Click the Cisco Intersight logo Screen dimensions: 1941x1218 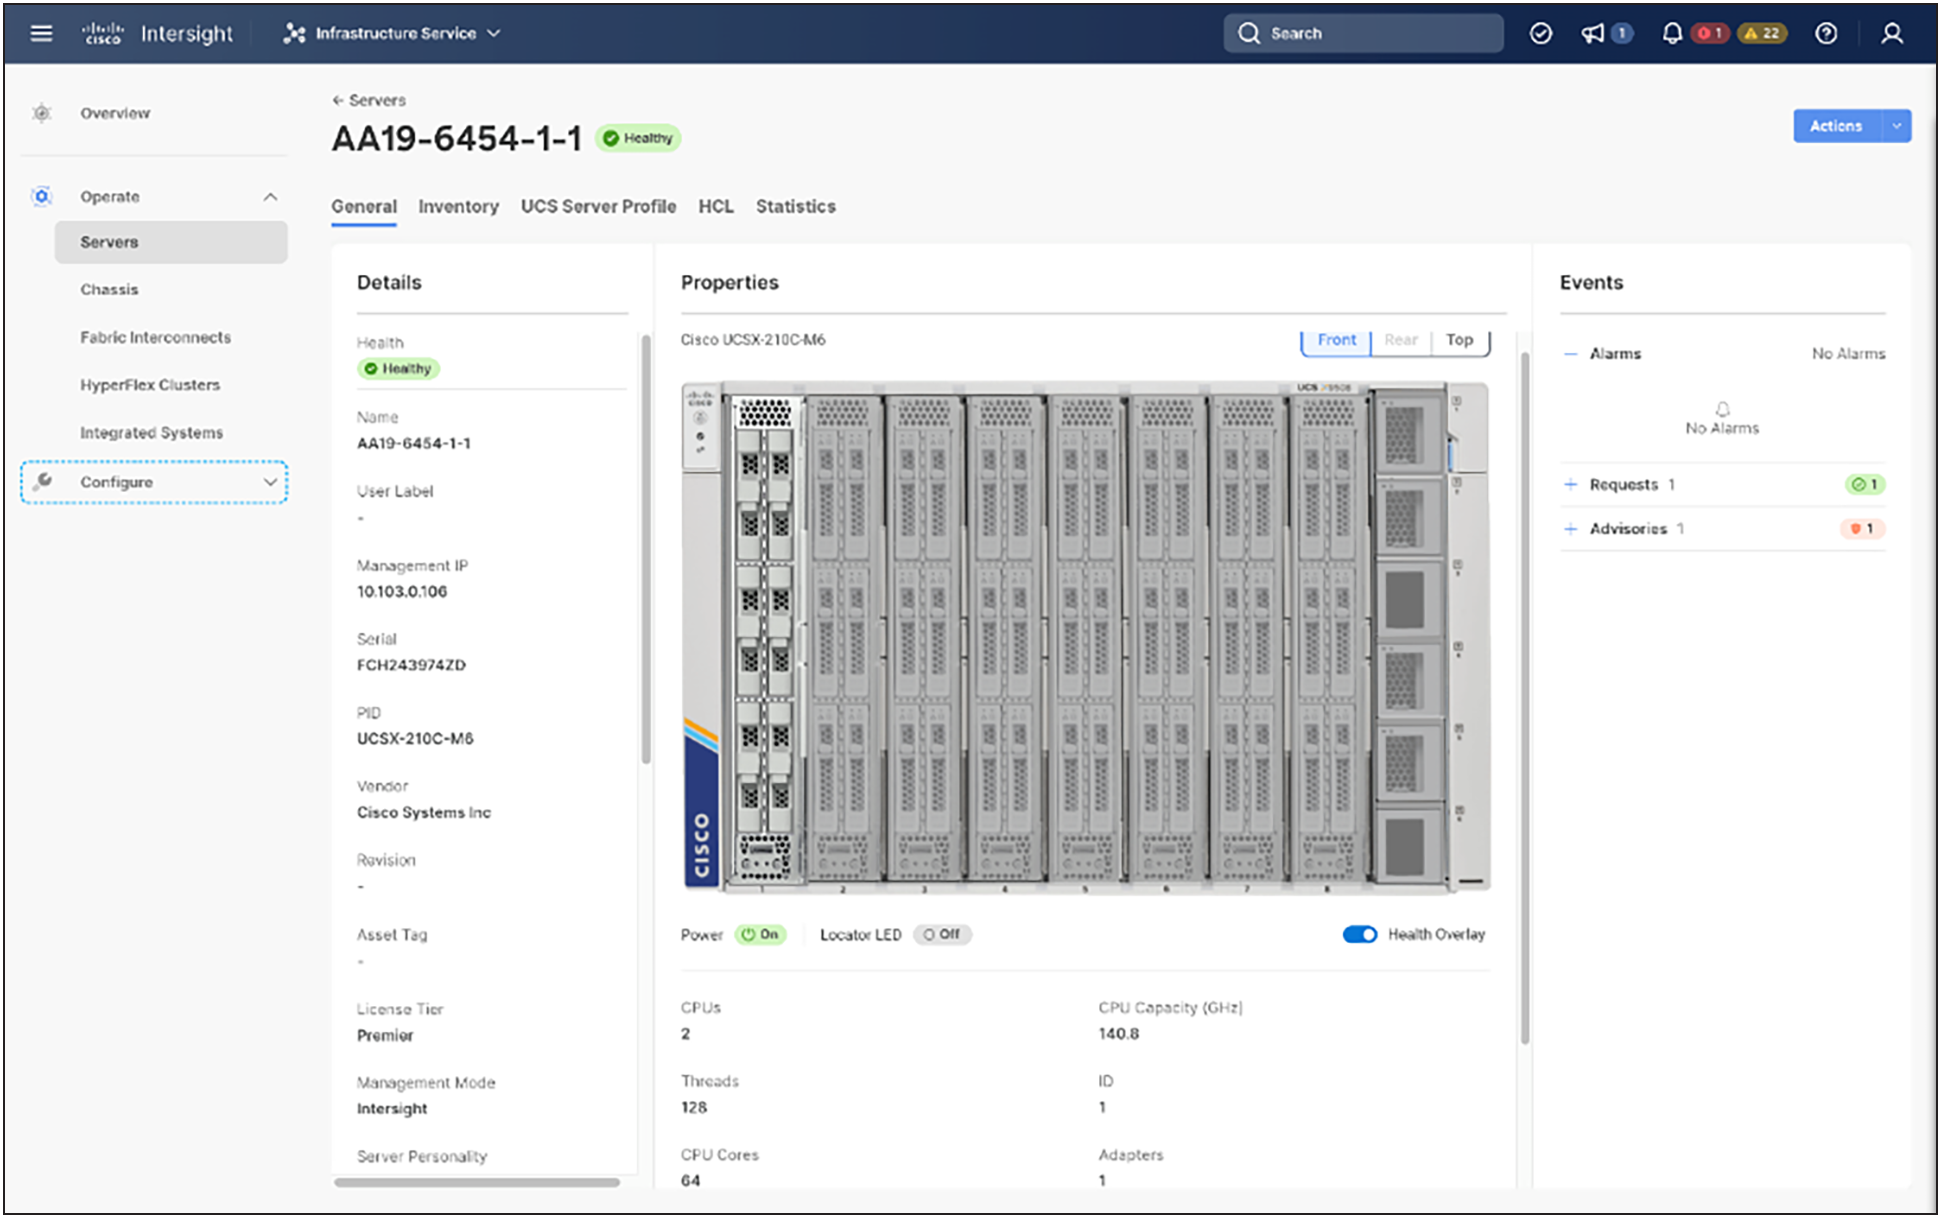(x=157, y=33)
